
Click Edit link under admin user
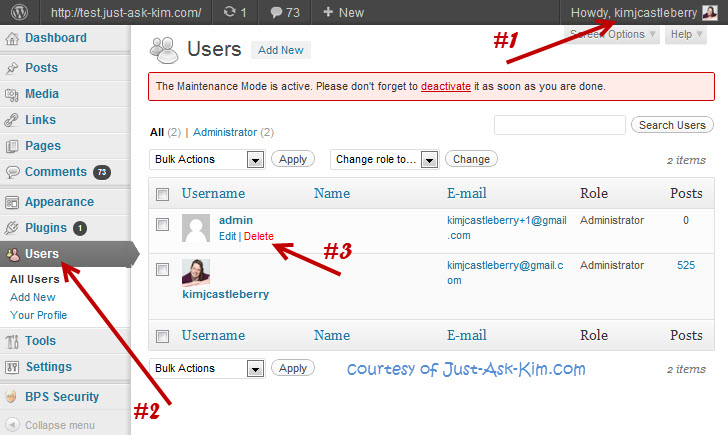point(228,236)
